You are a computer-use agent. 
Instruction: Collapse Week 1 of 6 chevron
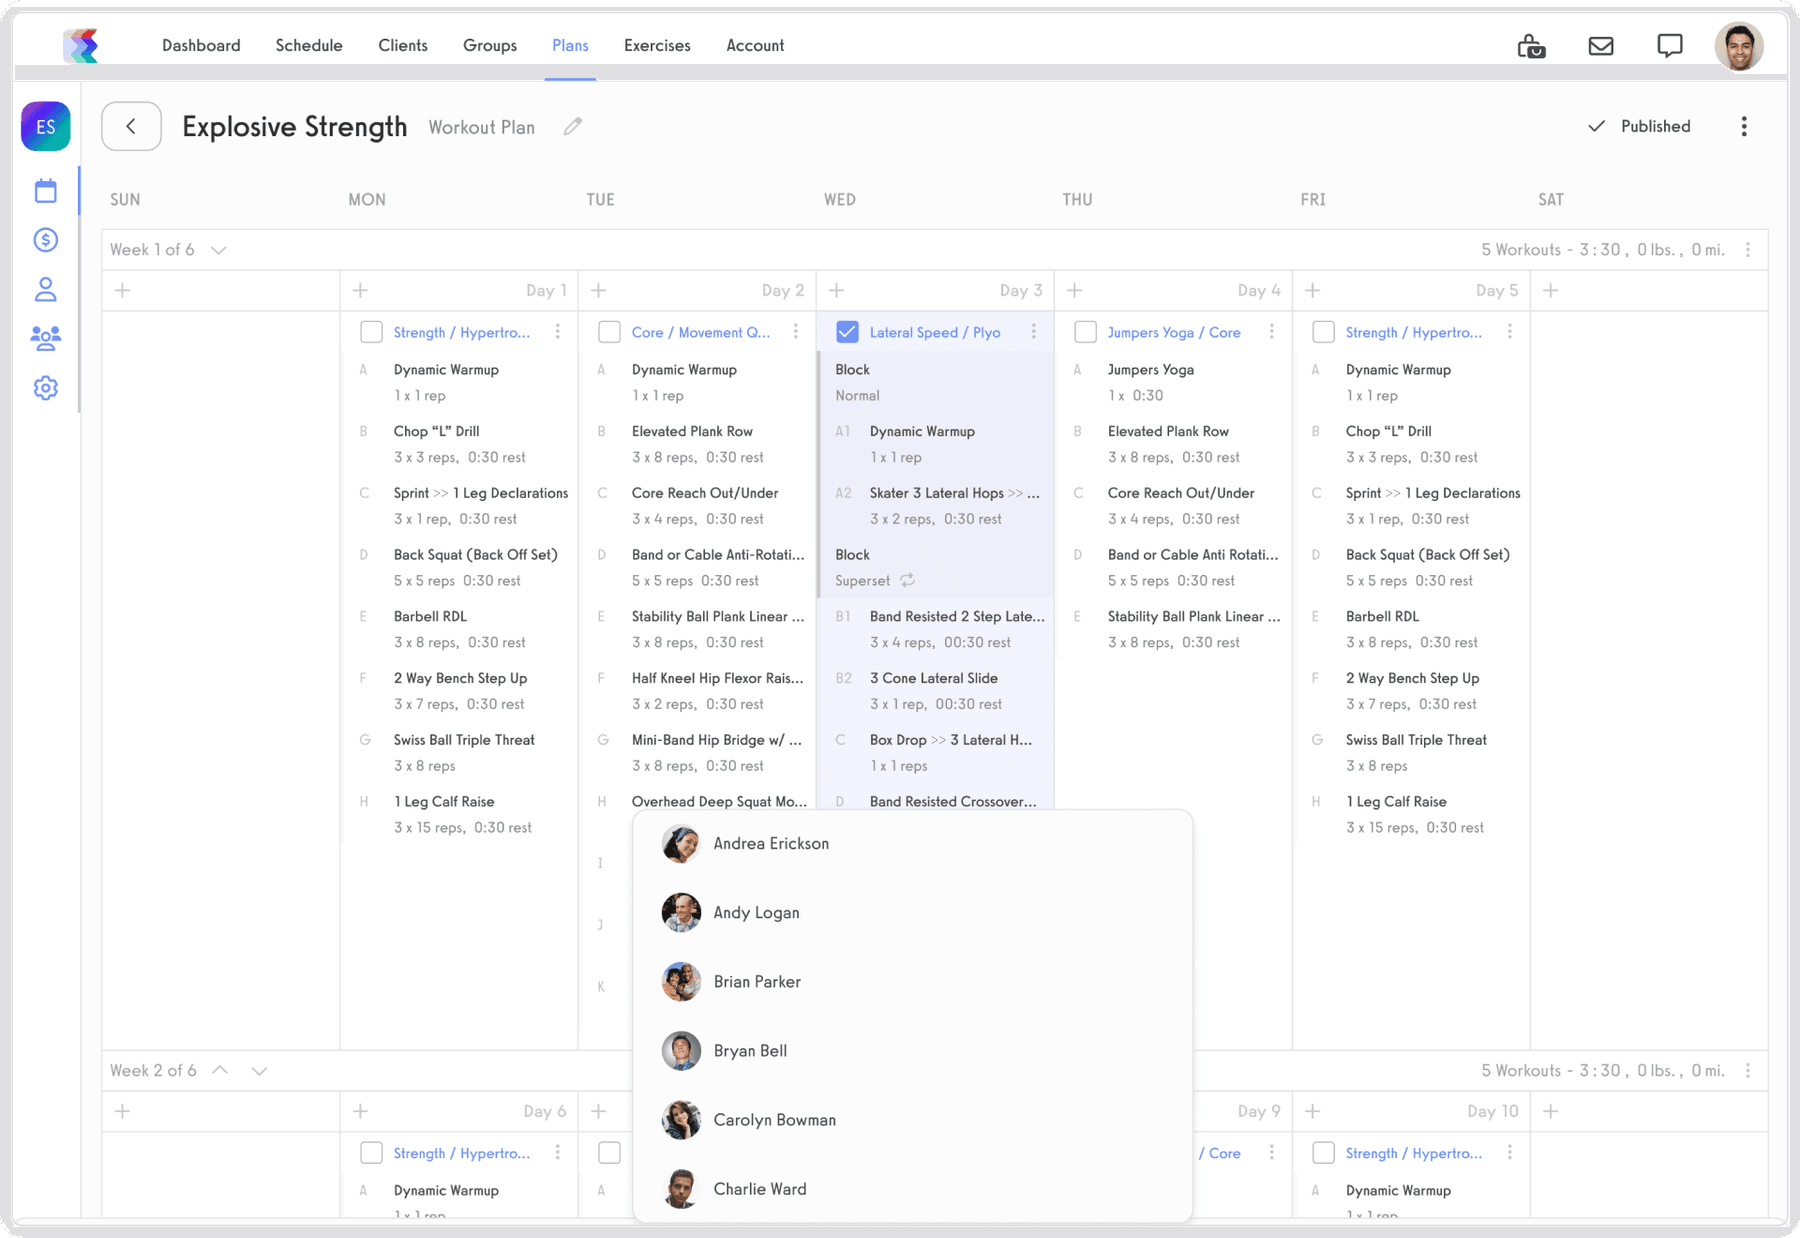[219, 250]
